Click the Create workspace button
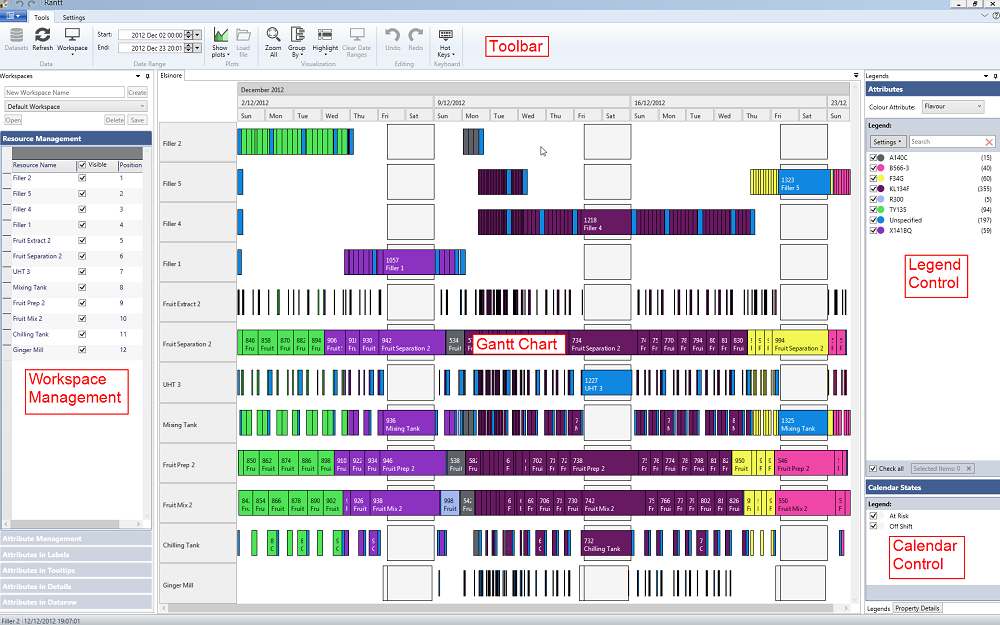 click(x=137, y=92)
